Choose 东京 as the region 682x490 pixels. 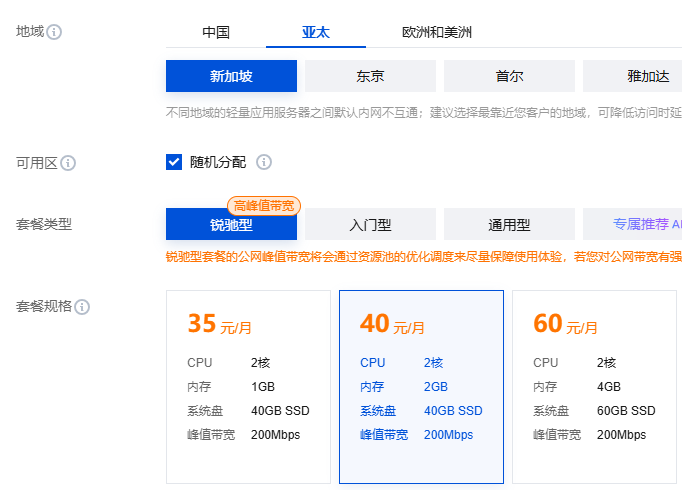(370, 76)
